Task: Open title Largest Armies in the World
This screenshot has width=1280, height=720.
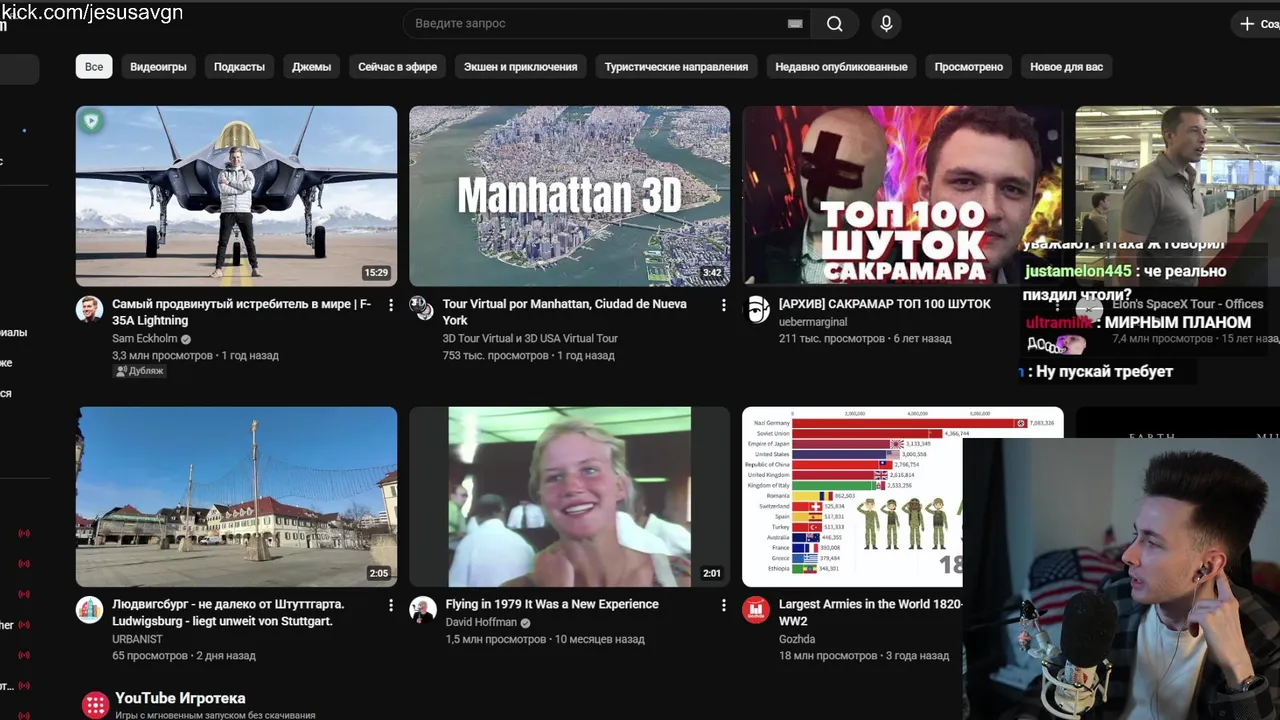Action: coord(870,612)
